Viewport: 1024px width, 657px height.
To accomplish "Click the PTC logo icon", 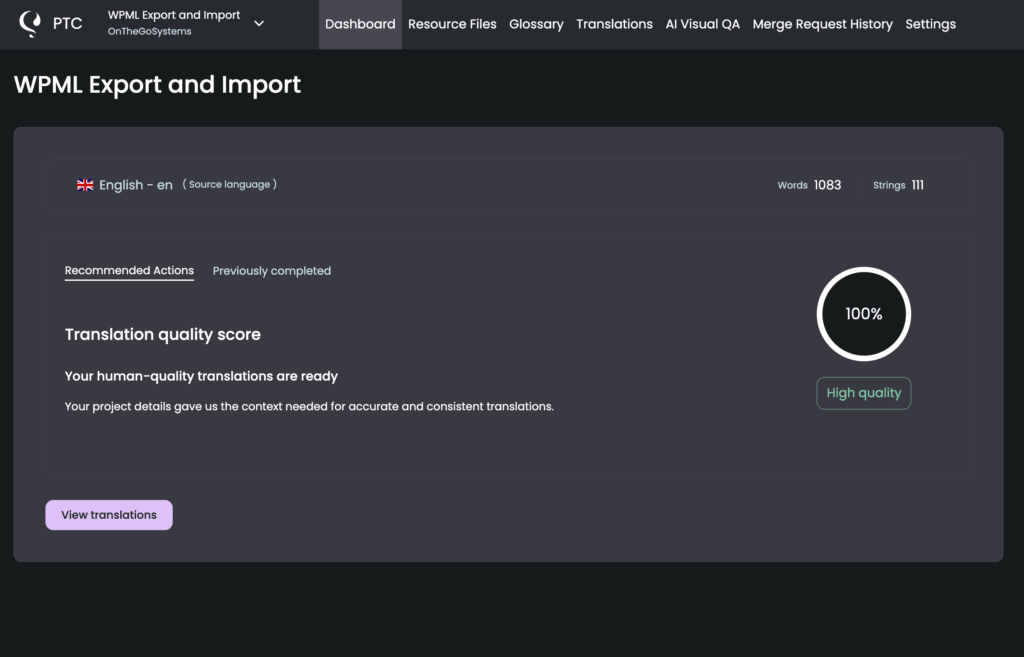I will point(30,24).
